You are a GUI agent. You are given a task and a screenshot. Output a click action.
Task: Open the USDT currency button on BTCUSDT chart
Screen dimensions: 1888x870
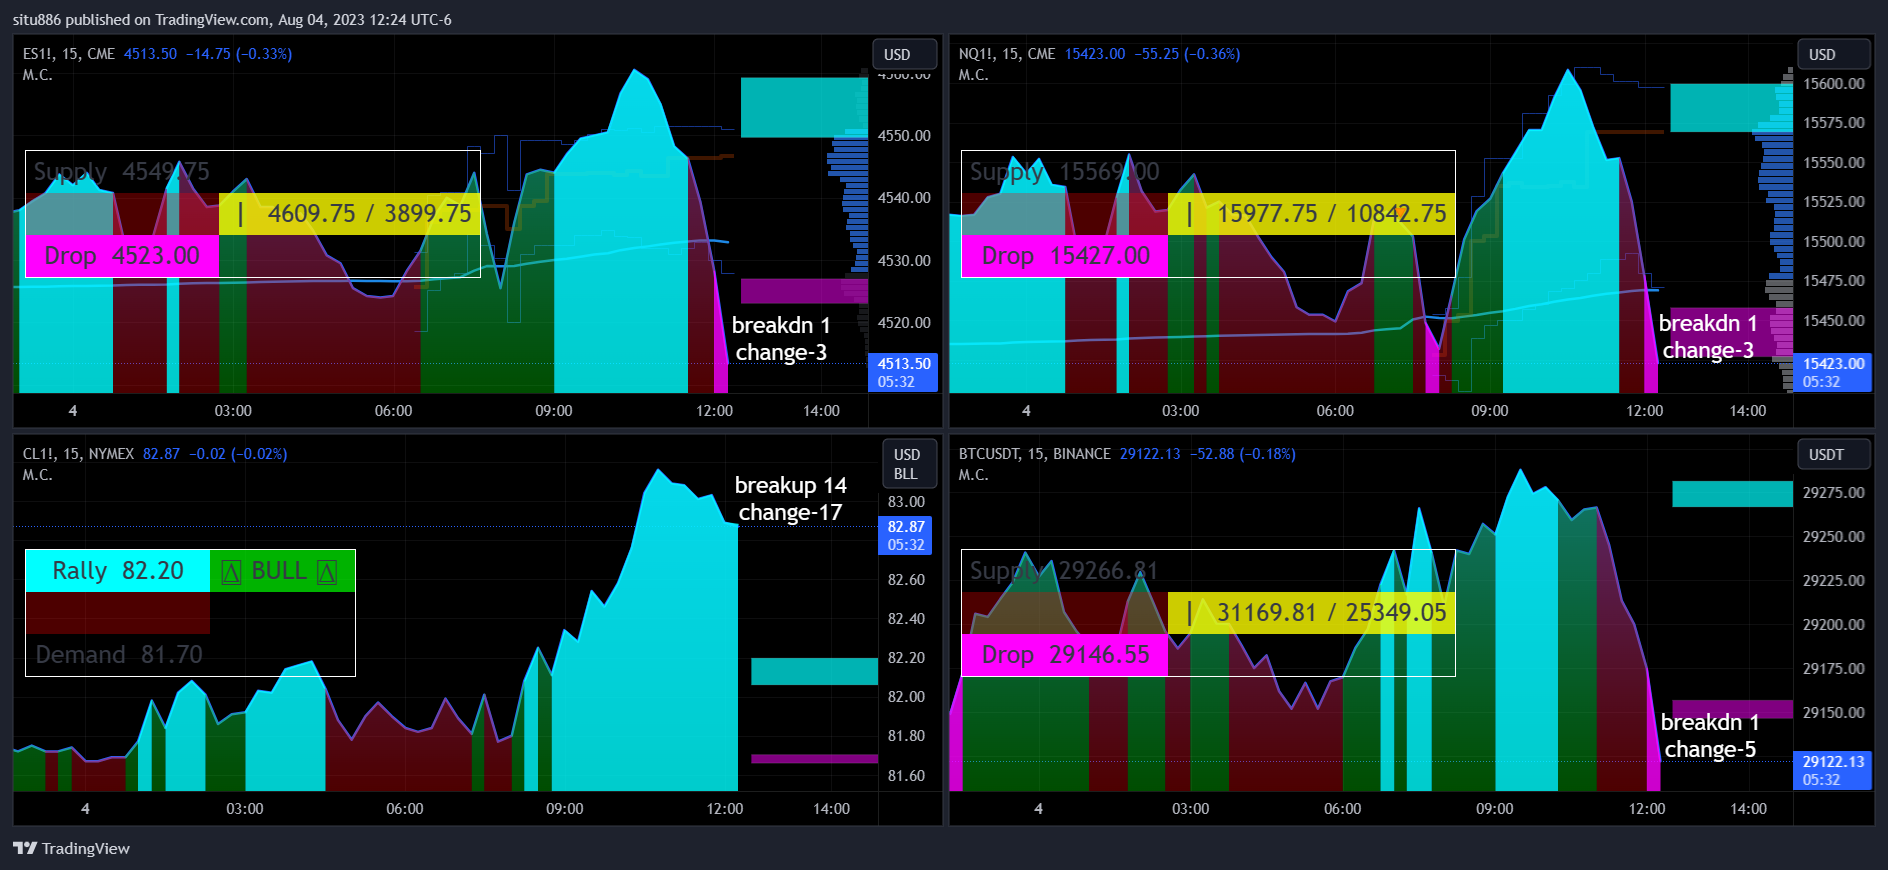pos(1833,454)
